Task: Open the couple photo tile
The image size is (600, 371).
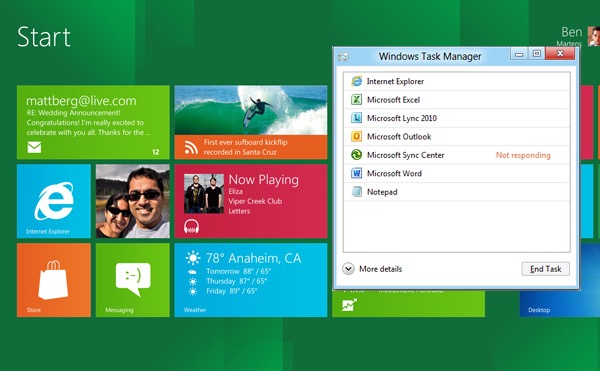Action: [133, 201]
